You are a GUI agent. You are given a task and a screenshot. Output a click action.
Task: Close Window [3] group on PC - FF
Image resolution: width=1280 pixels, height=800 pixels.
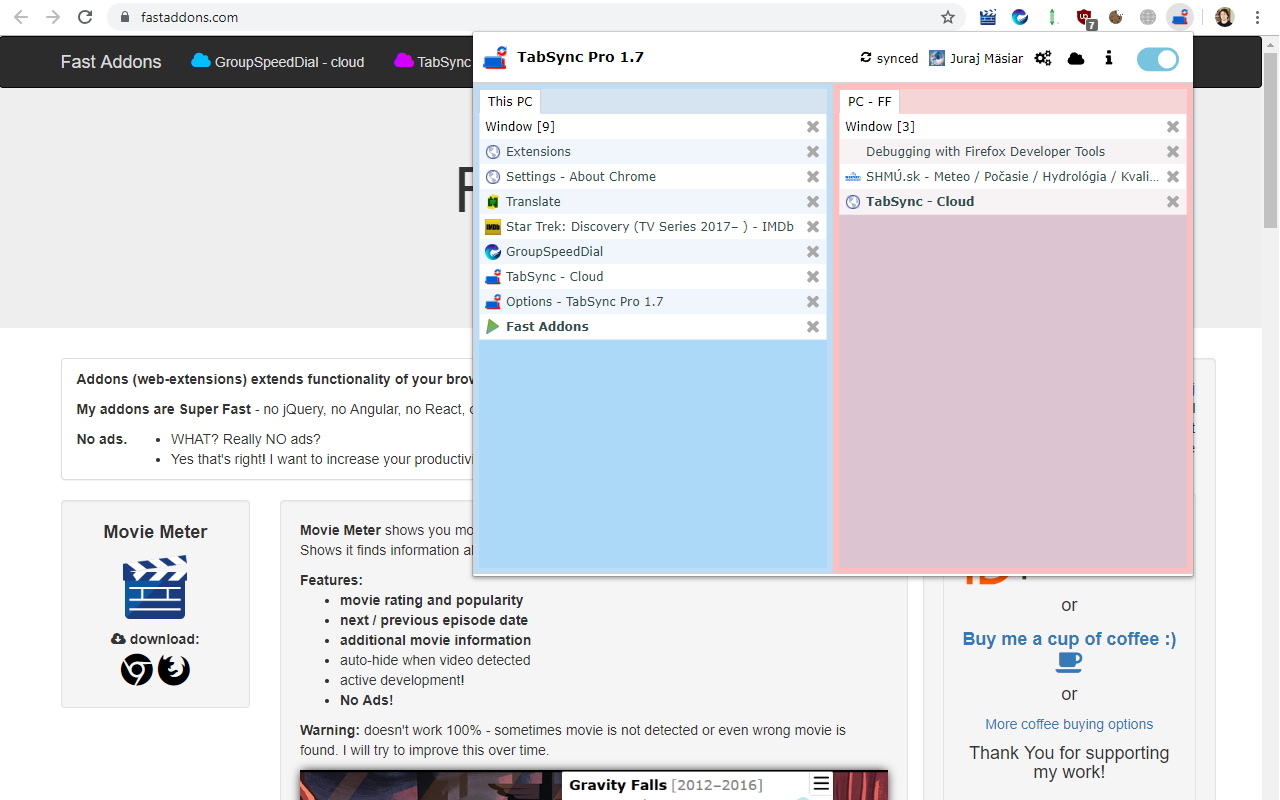point(1173,127)
